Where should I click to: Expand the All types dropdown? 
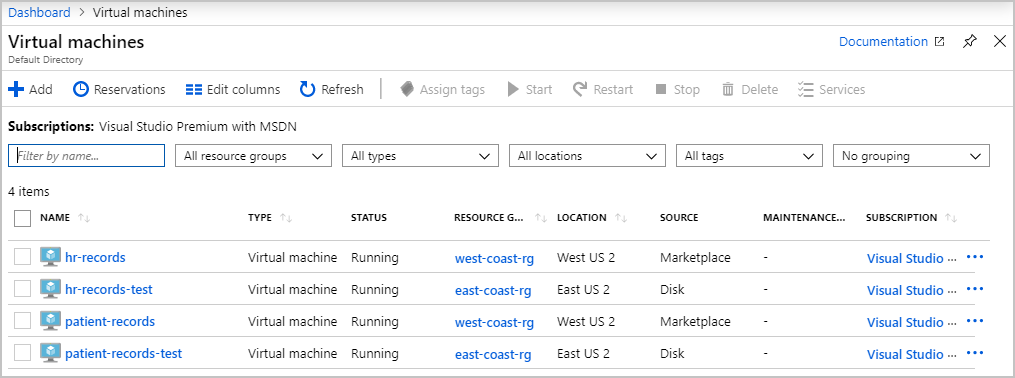420,155
